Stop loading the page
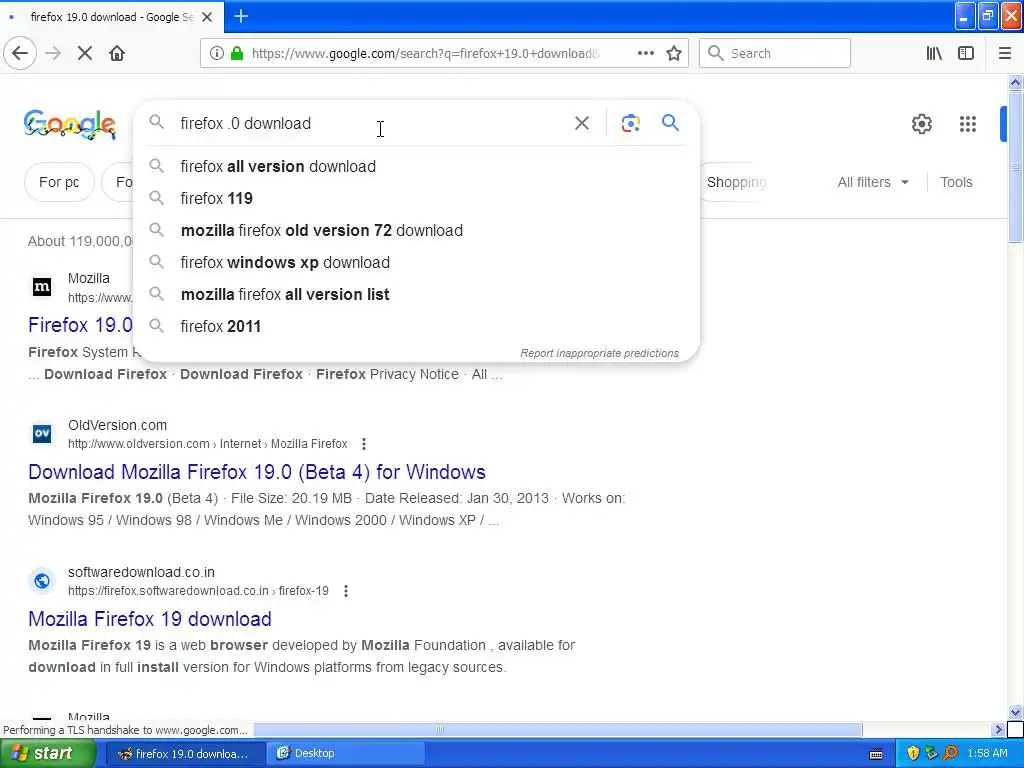Screen dimensions: 1024x768 point(85,53)
